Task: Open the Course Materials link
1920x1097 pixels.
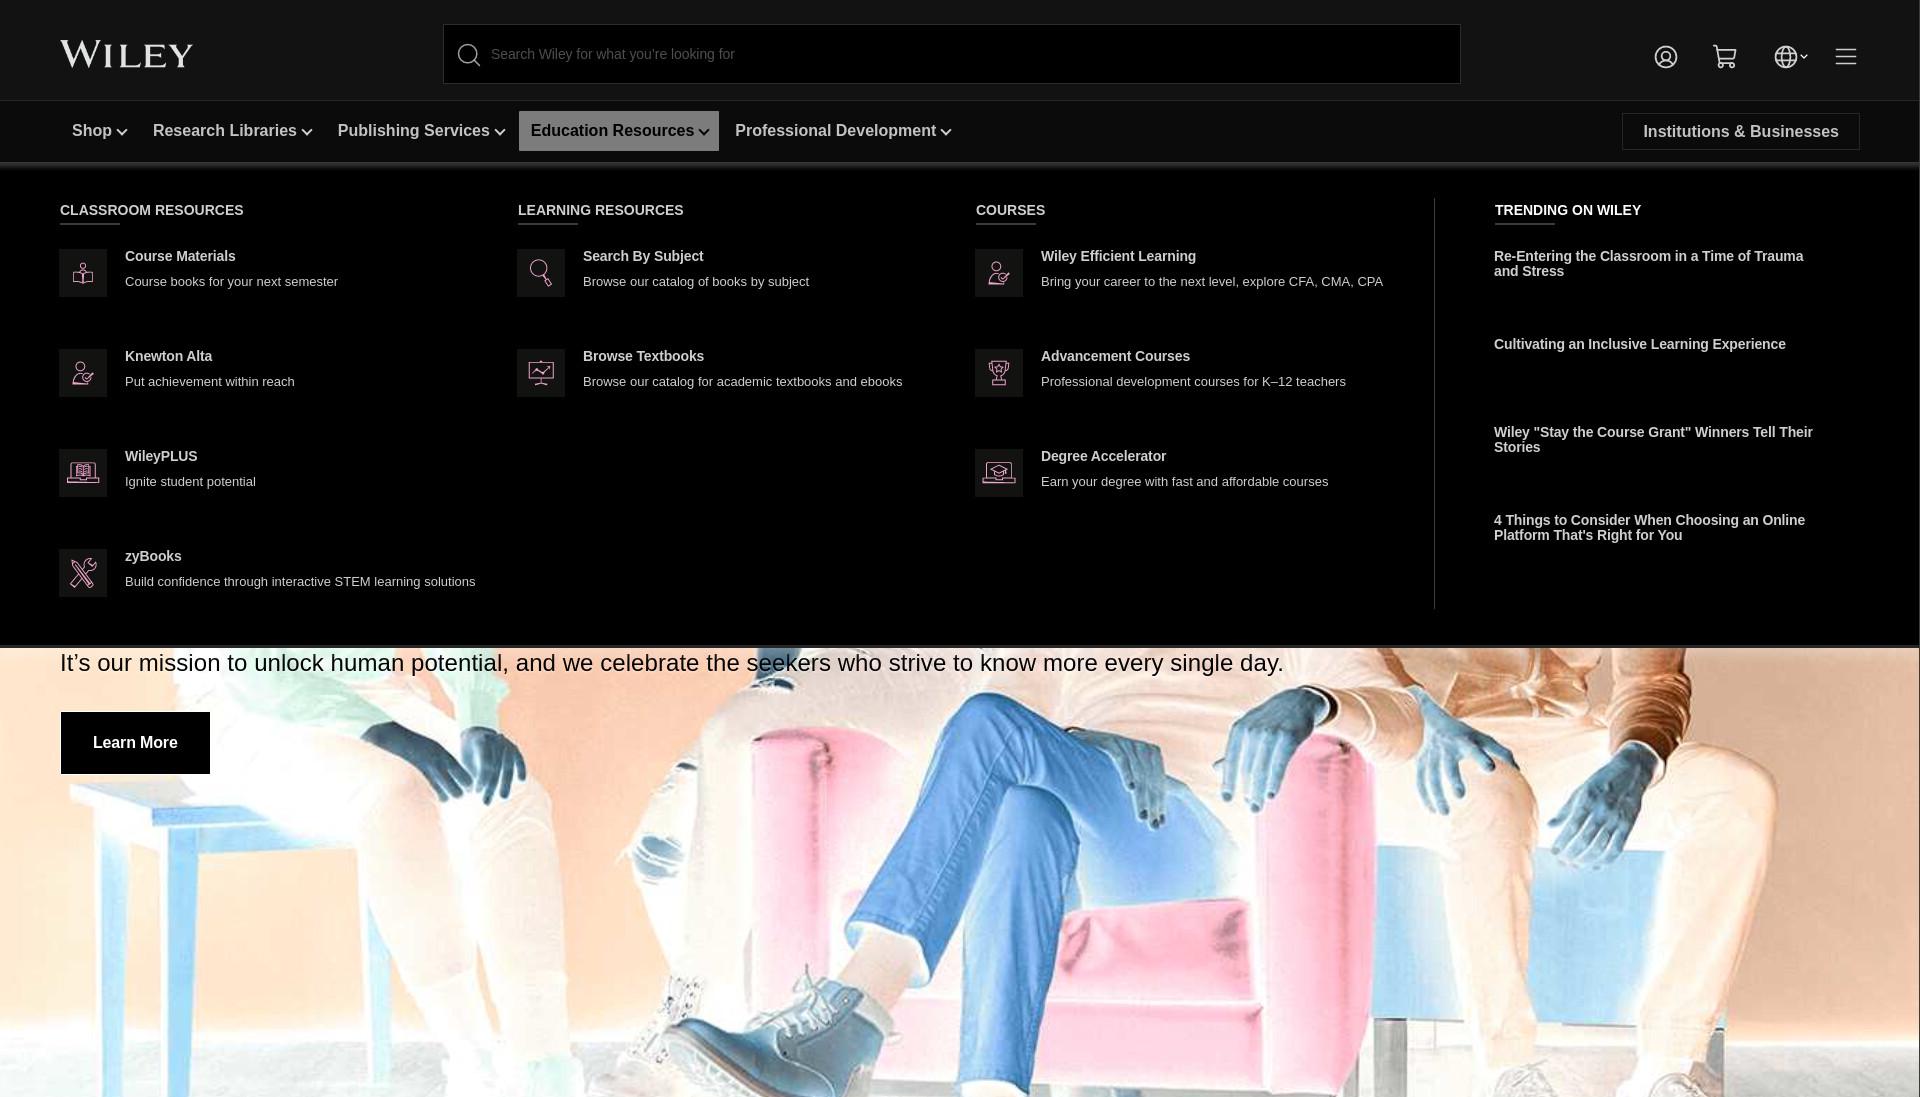Action: click(x=180, y=257)
